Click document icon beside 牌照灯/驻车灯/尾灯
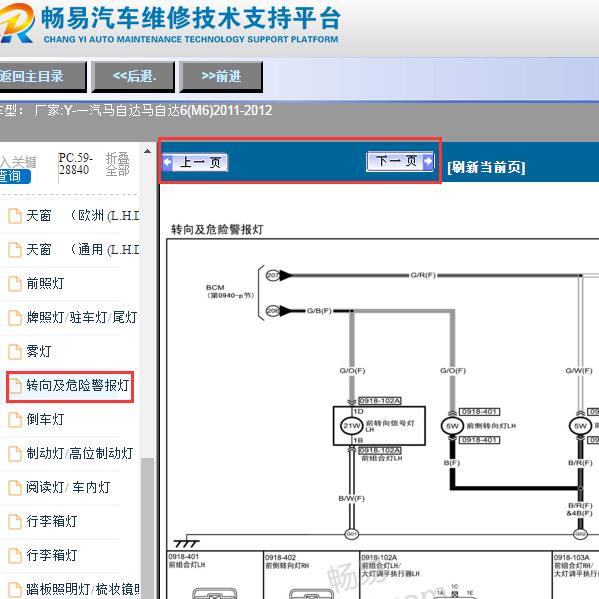This screenshot has width=599, height=599. [15, 317]
